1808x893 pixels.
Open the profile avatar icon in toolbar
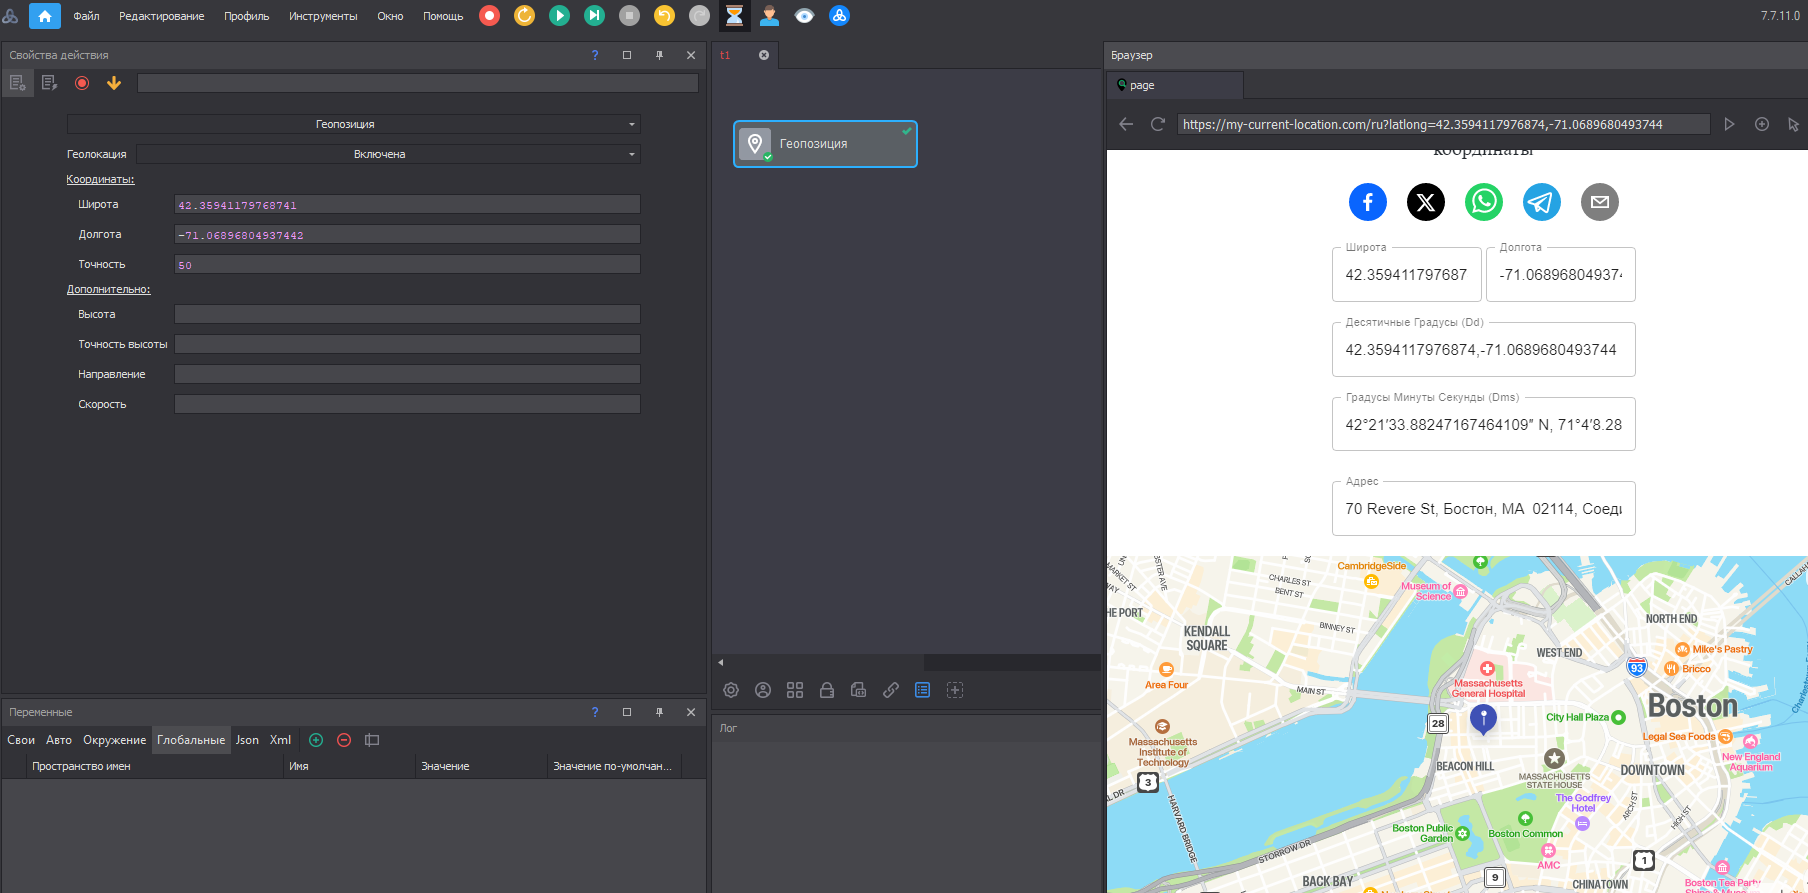[770, 16]
